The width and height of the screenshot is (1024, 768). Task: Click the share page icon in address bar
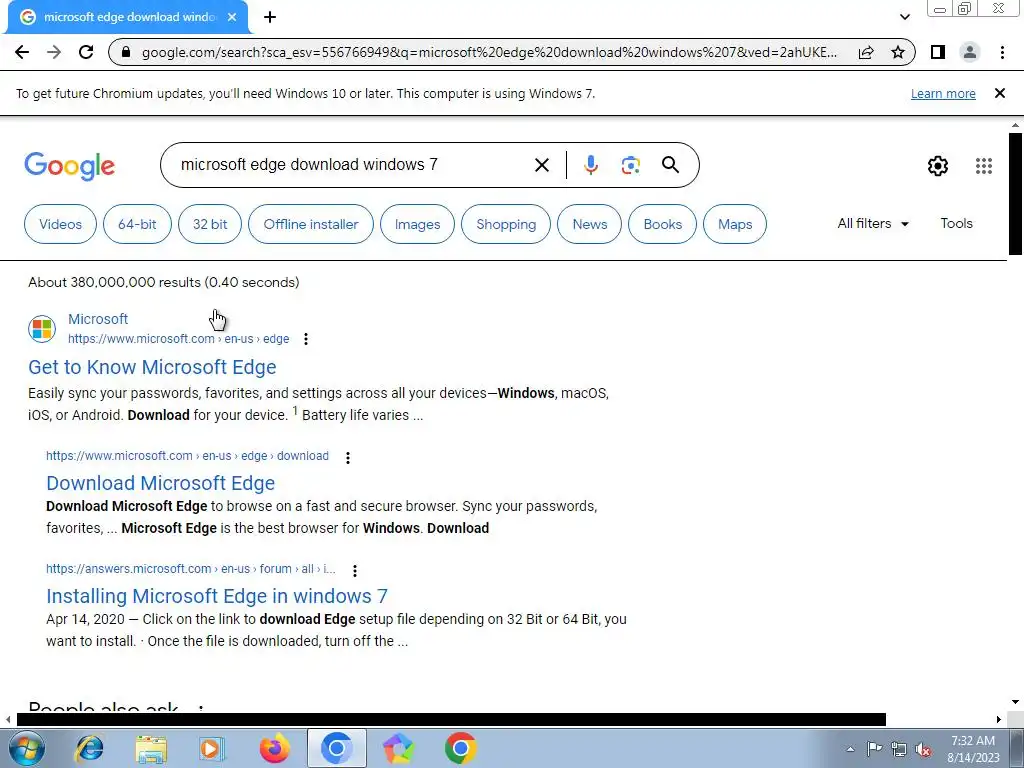866,52
